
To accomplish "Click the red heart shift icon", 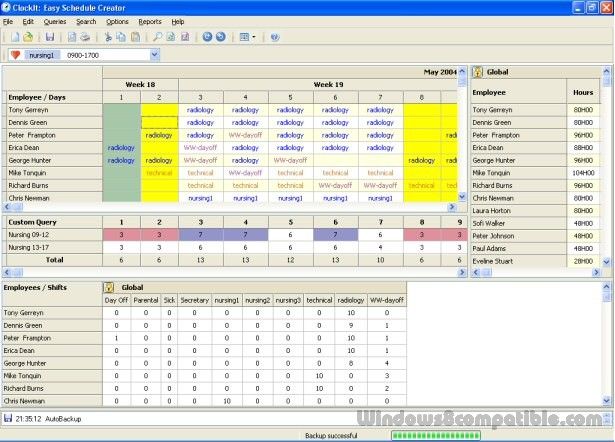I will coord(15,55).
